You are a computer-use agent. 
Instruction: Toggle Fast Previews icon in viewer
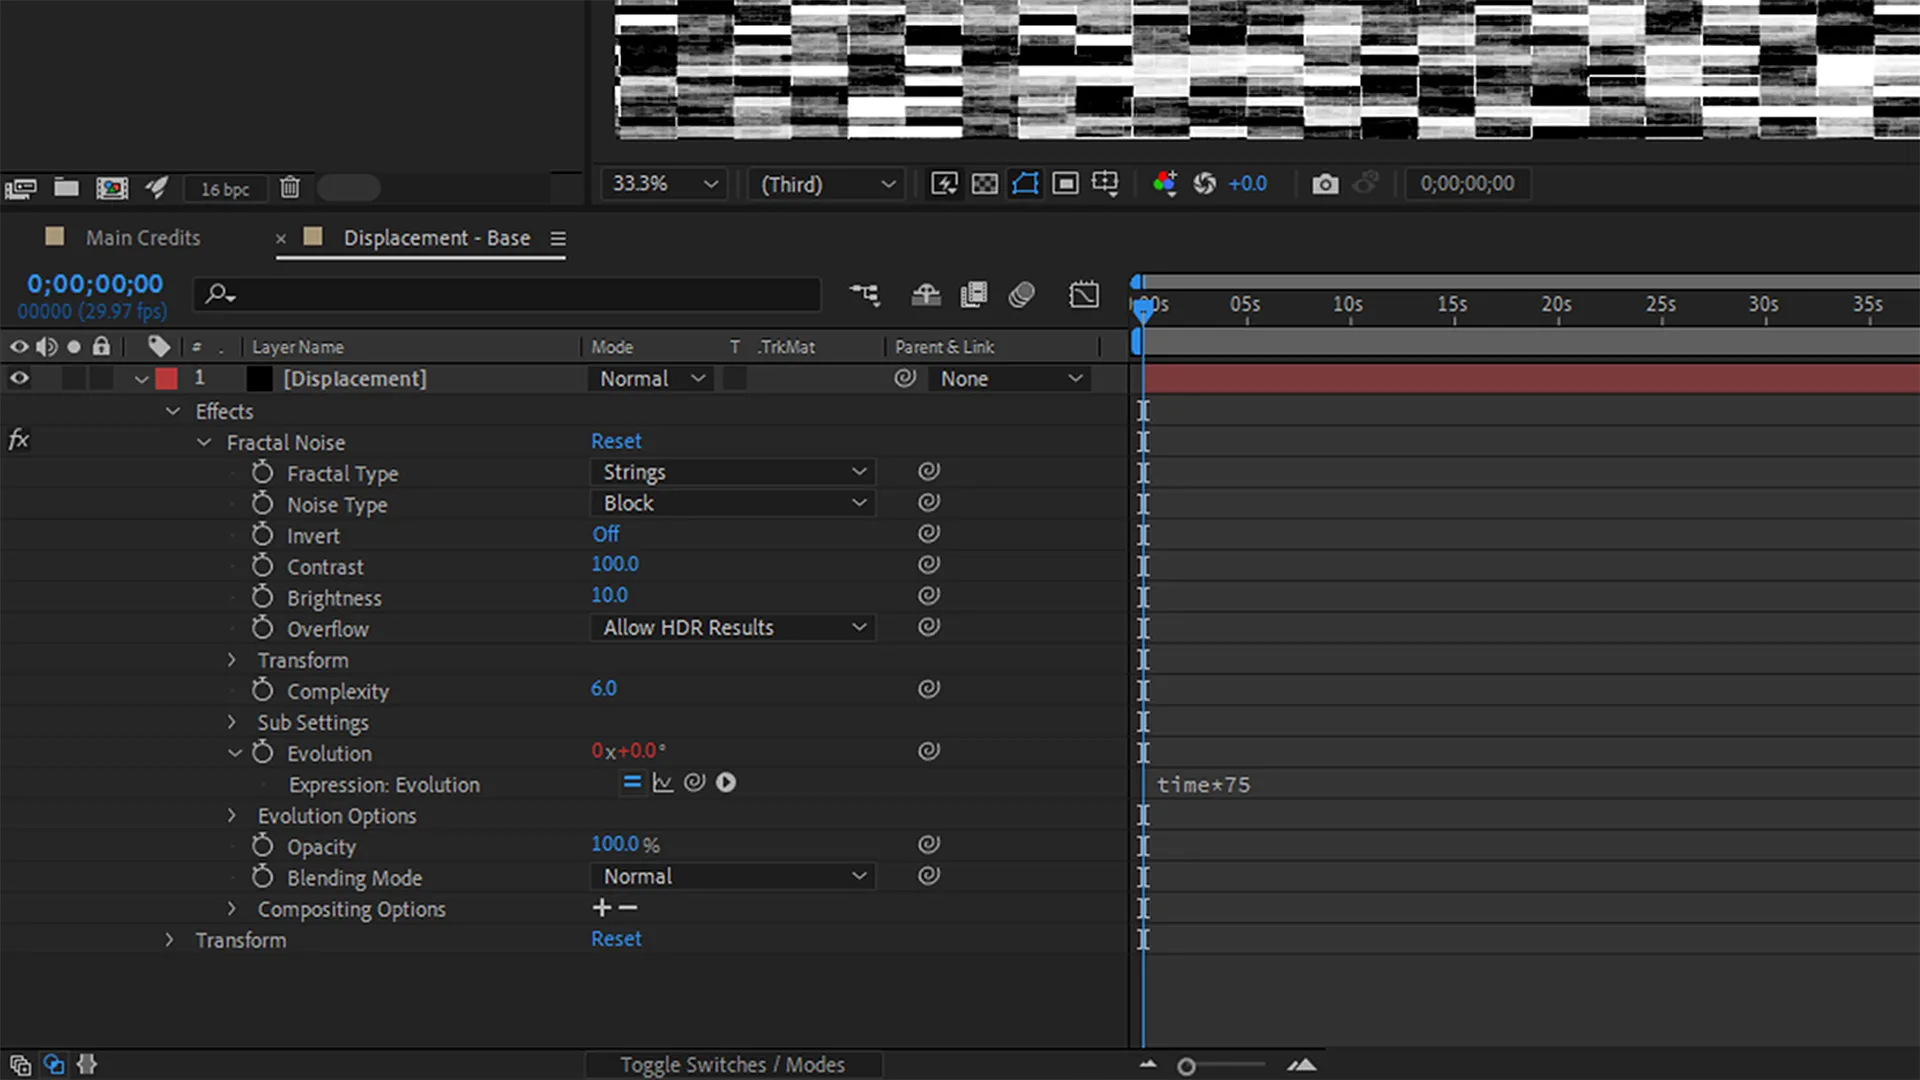coord(944,183)
